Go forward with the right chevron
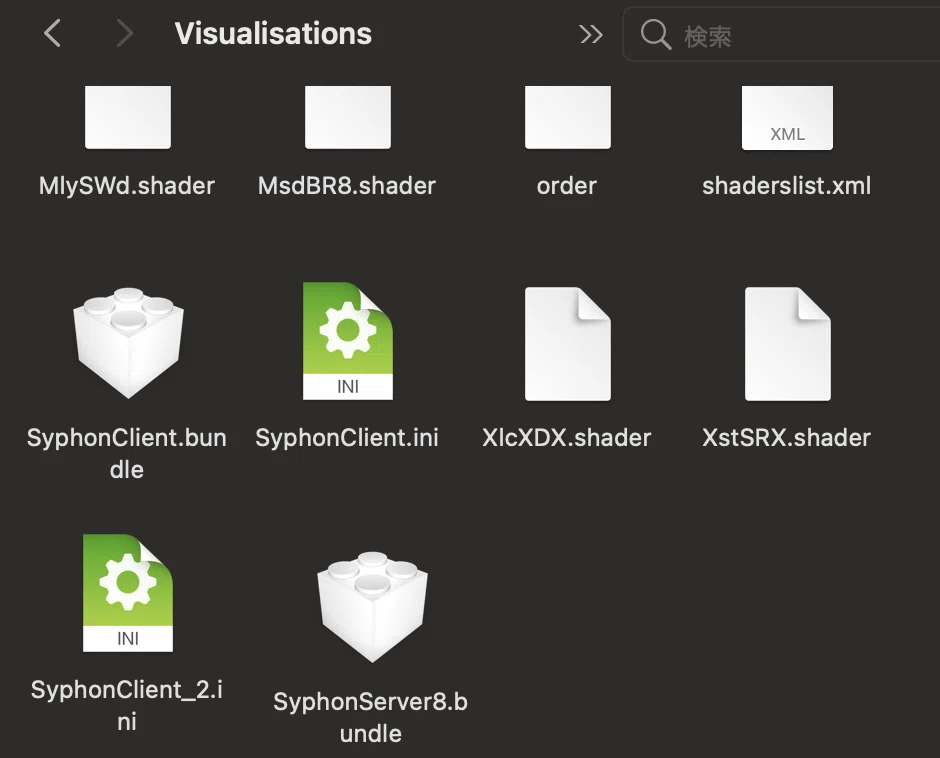The width and height of the screenshot is (940, 758). 124,33
